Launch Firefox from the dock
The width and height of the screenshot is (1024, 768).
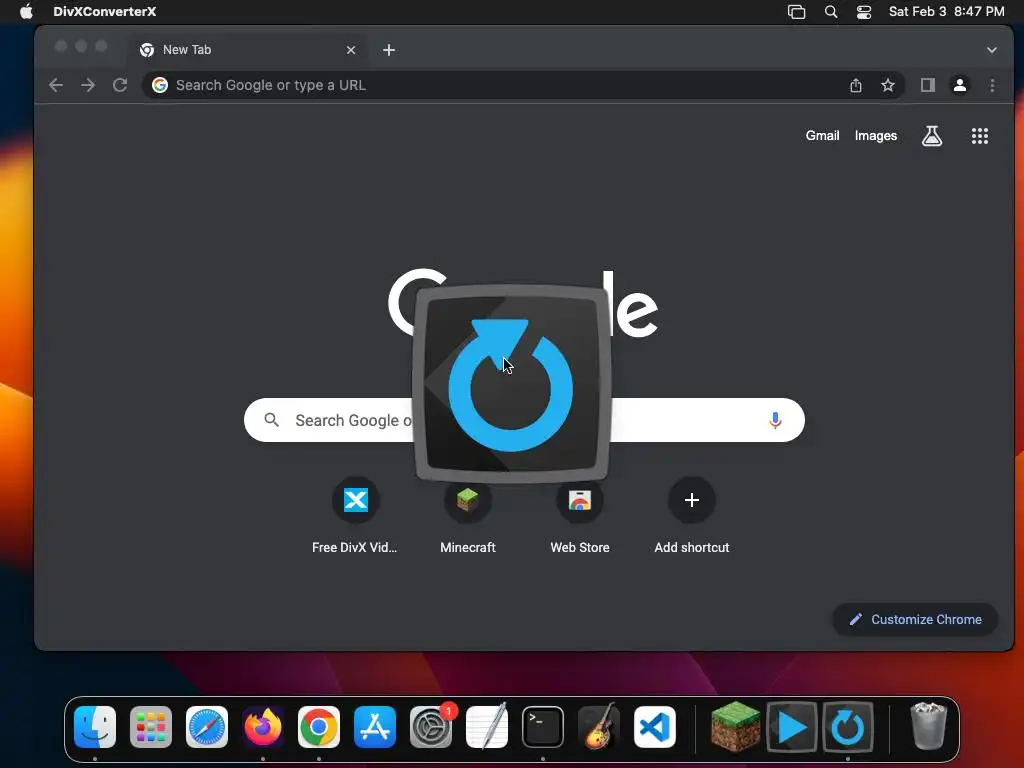point(263,727)
